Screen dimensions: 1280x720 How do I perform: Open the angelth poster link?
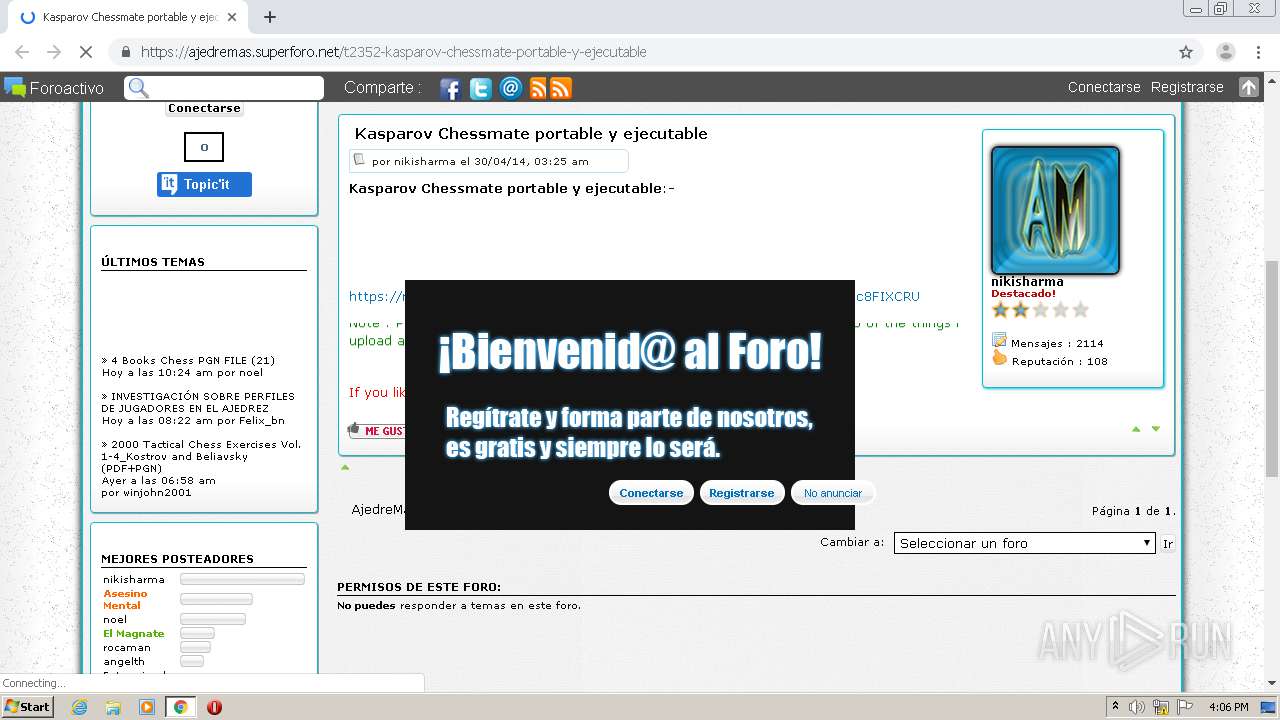click(124, 661)
